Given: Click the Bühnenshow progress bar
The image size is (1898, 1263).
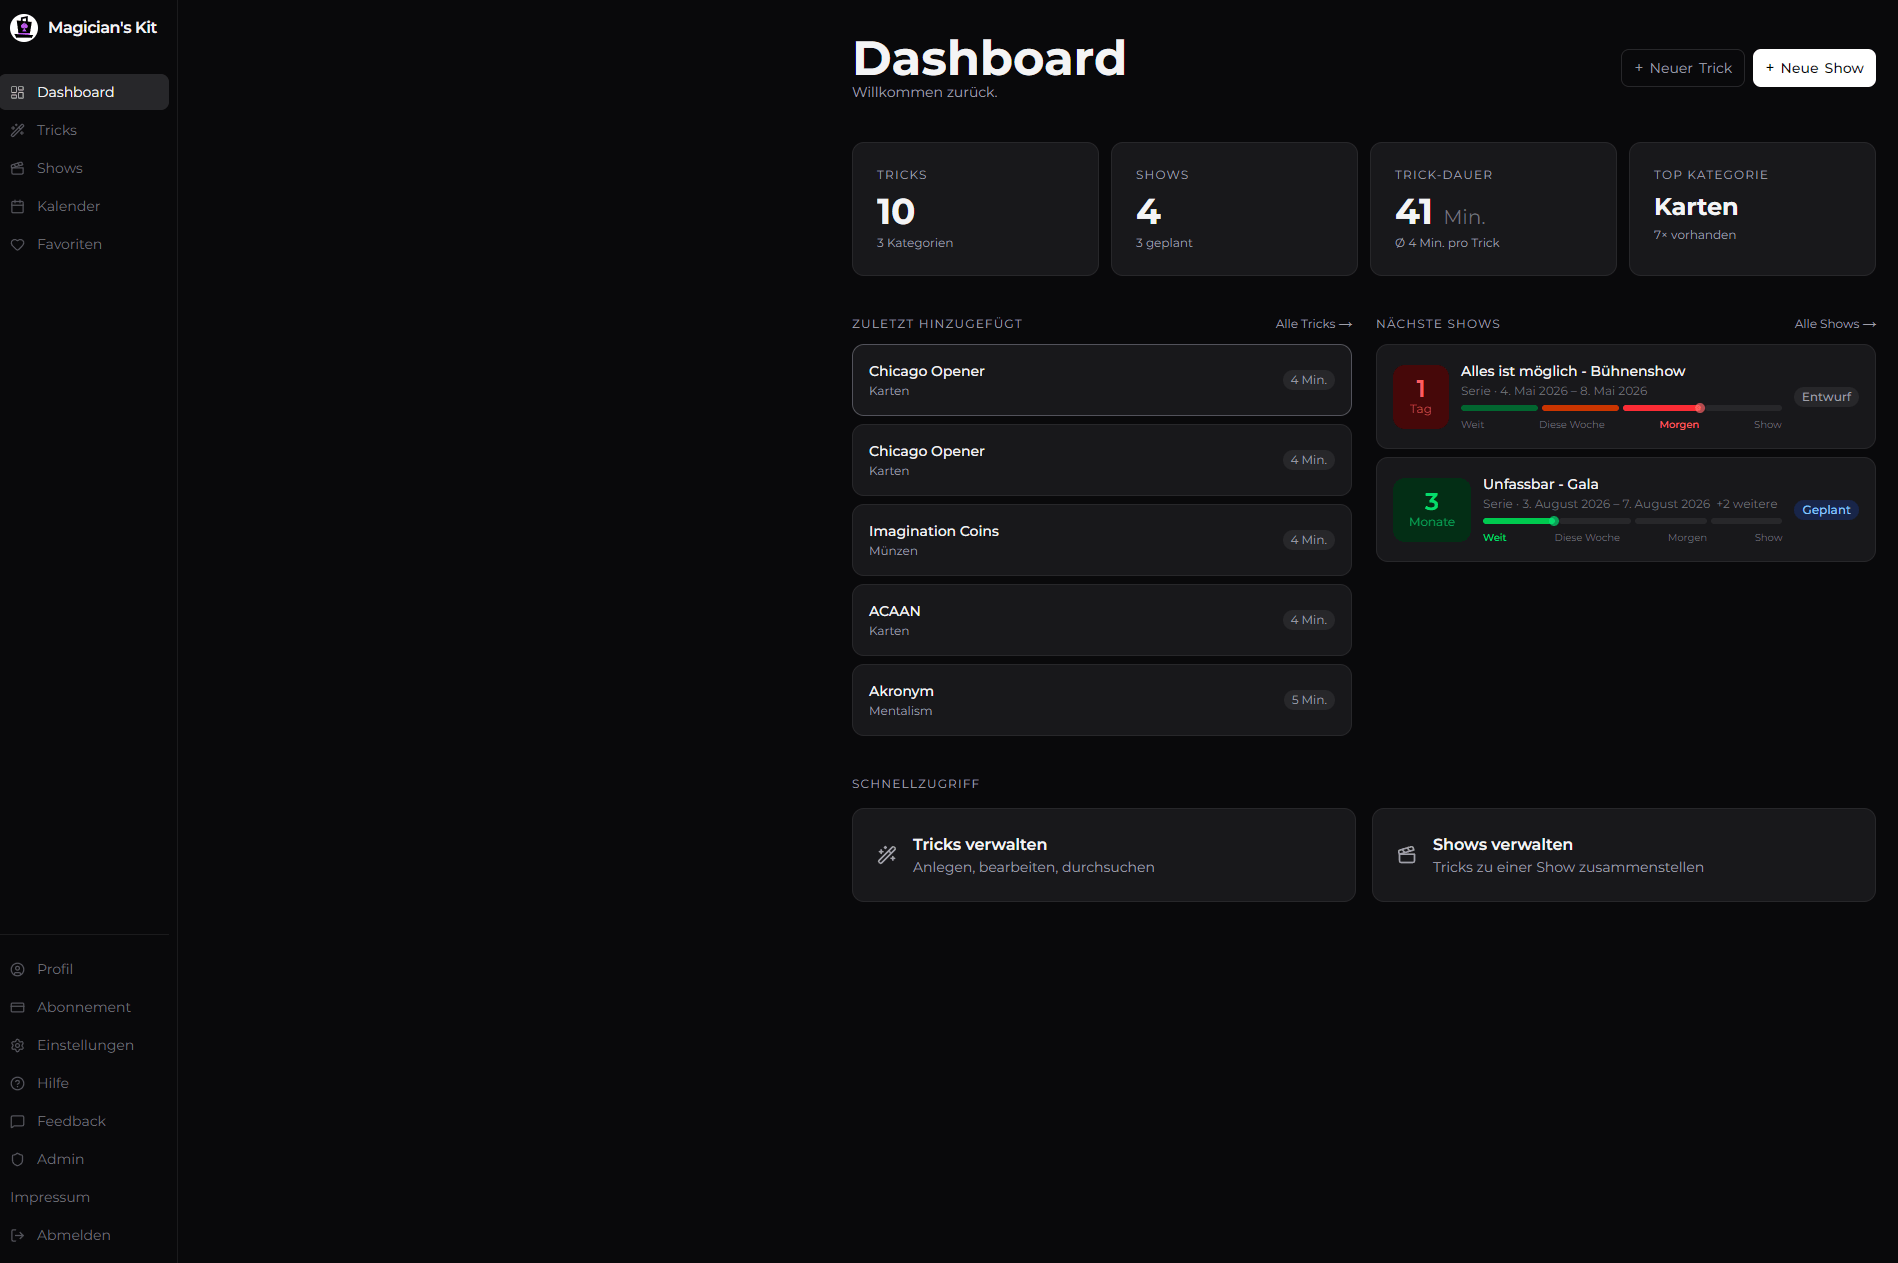Looking at the screenshot, I should [x=1621, y=408].
